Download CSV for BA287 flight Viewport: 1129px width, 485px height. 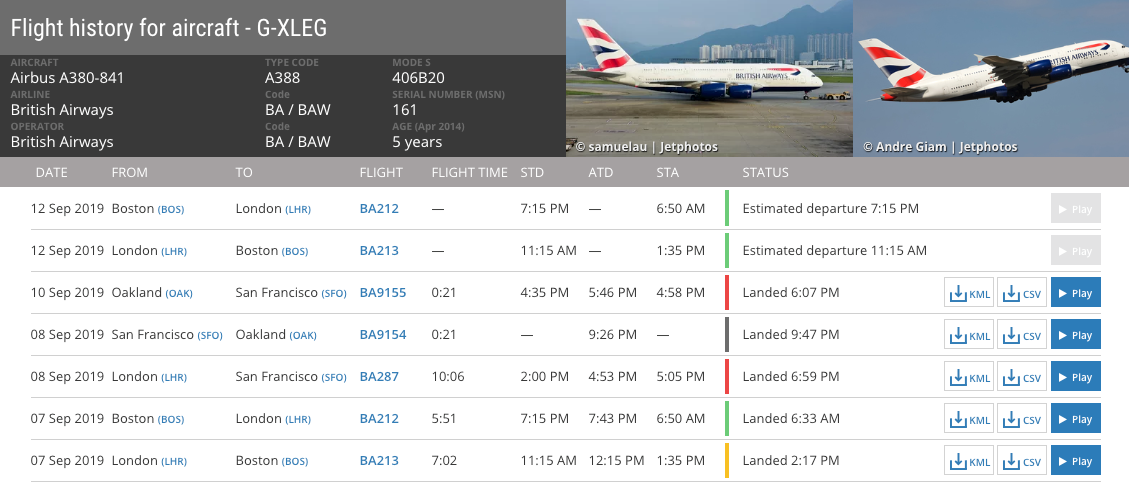point(1022,377)
